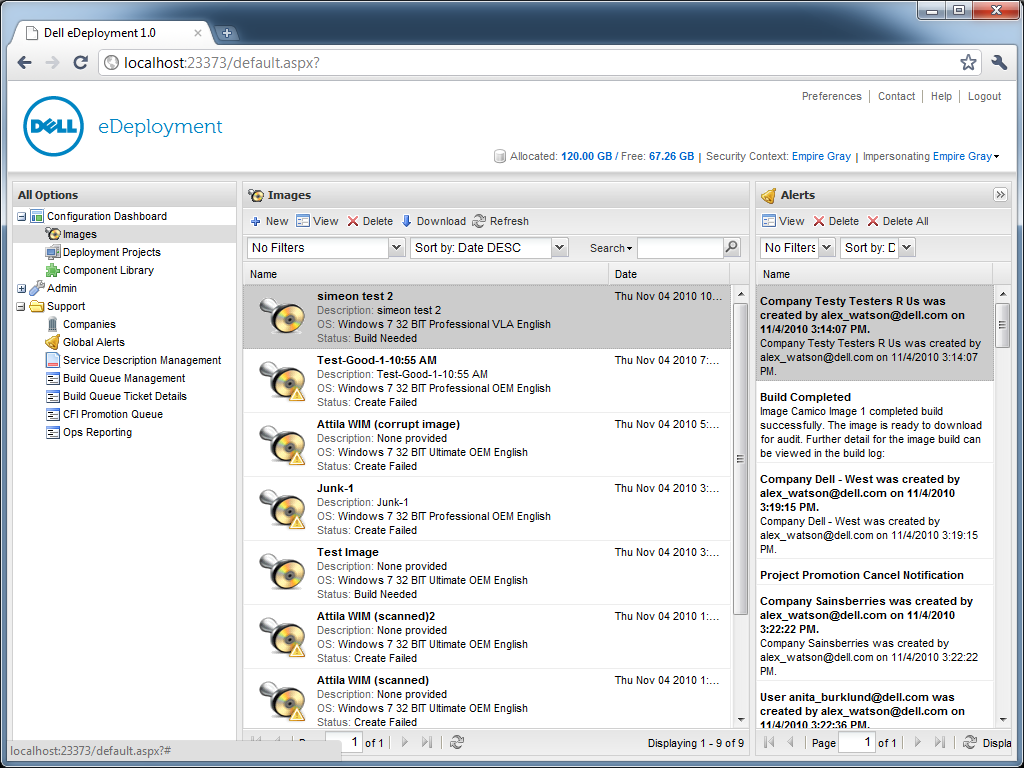Open the Alerts No Filters dropdown
1024x768 pixels.
coord(827,248)
